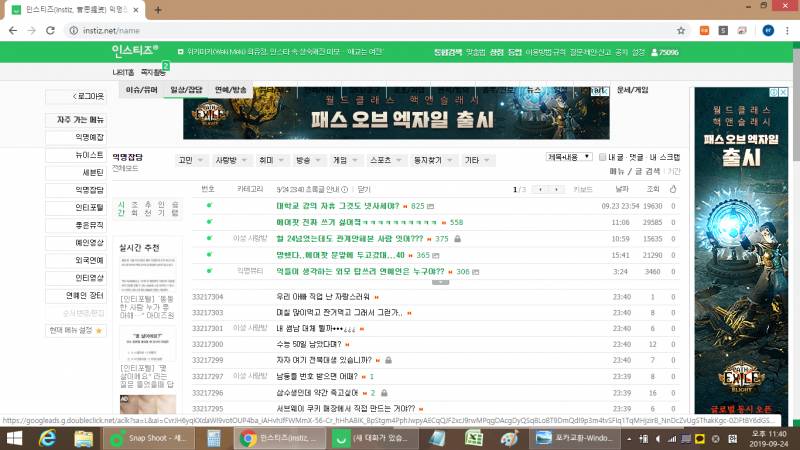Open Excel from the taskbar

(474, 439)
